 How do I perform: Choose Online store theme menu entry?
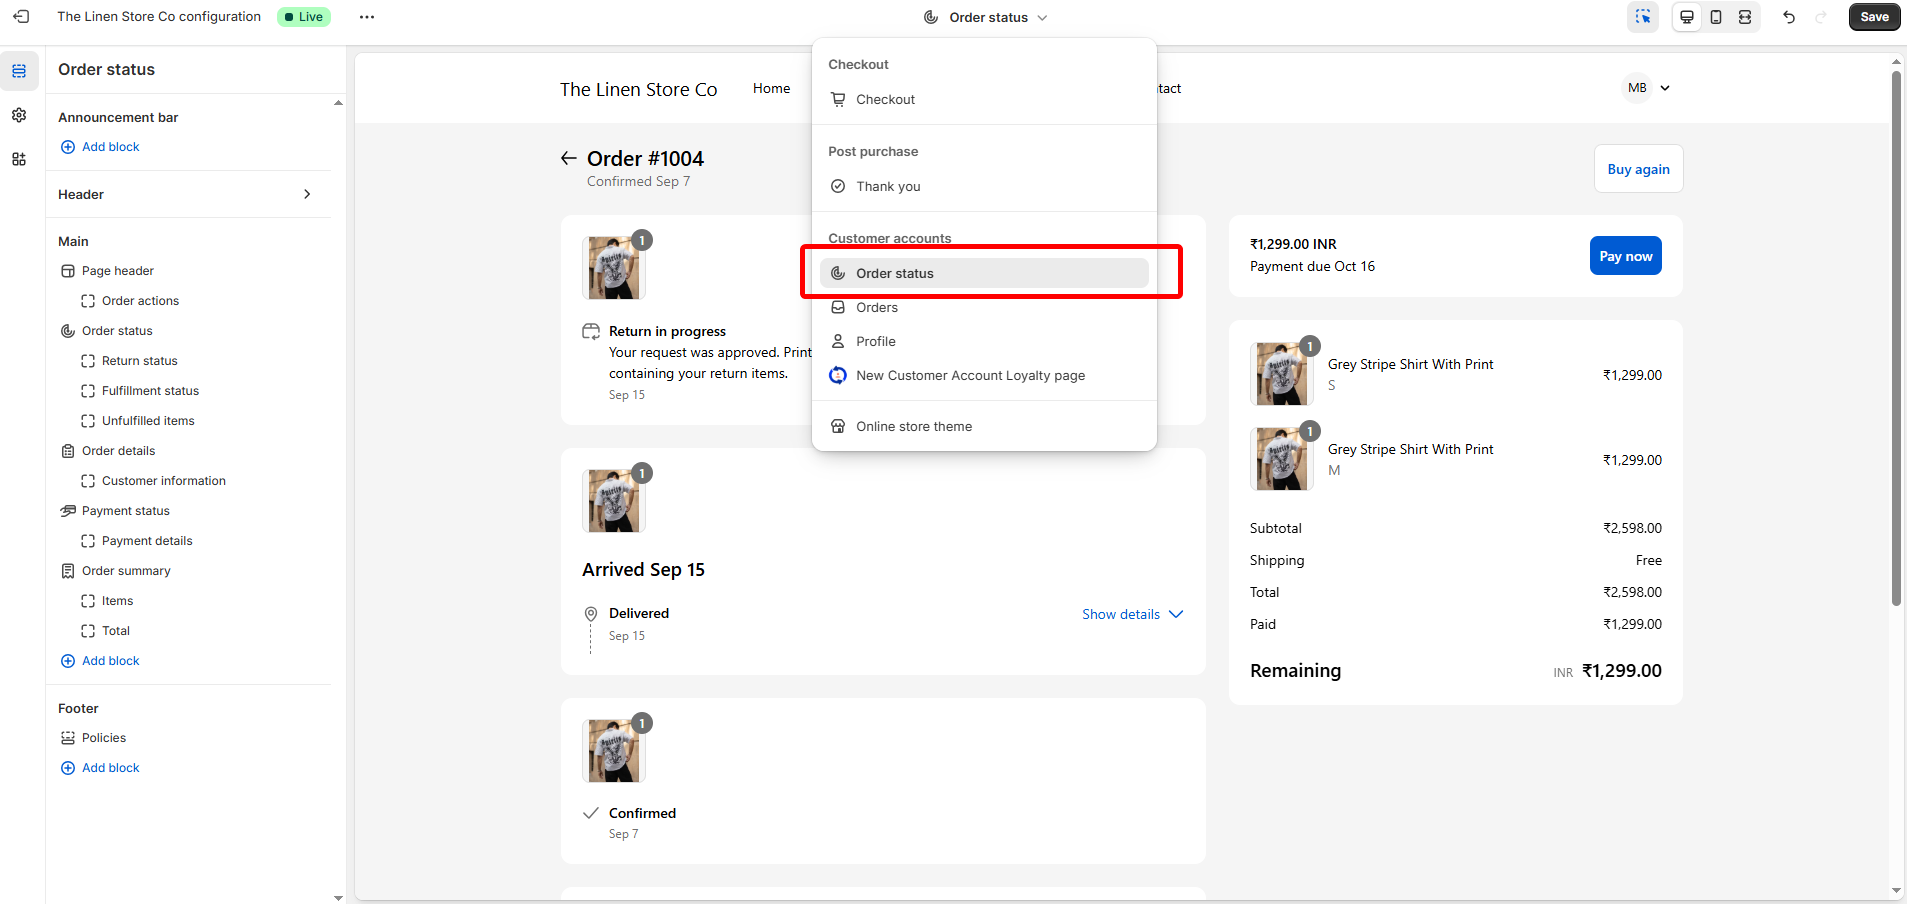(x=913, y=426)
